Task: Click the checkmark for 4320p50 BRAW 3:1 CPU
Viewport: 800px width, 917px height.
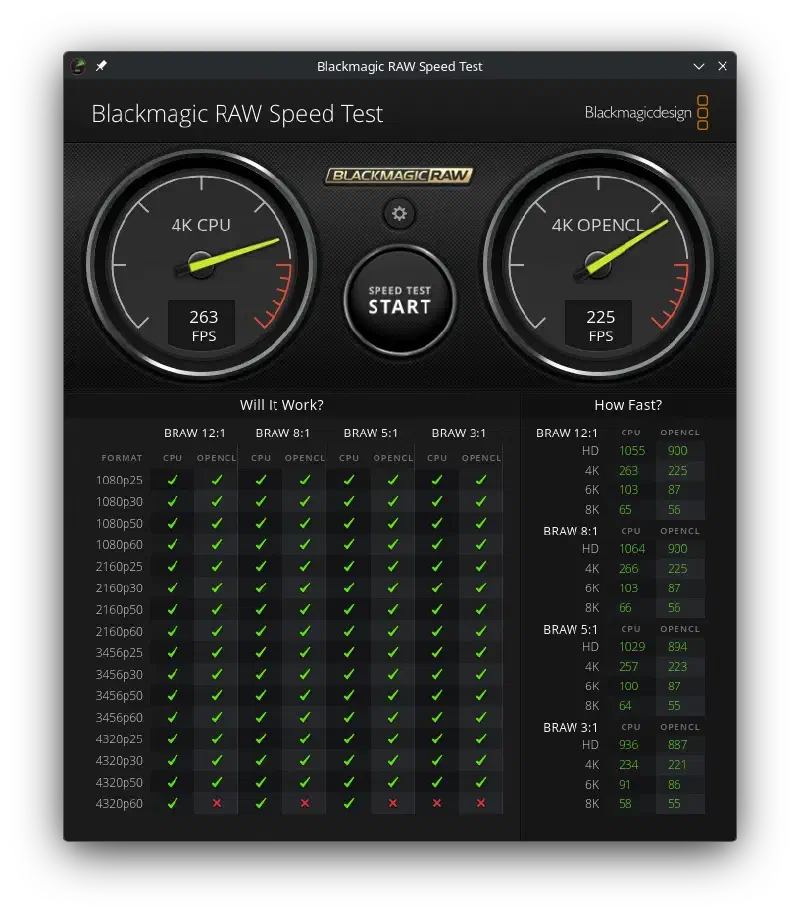Action: [437, 782]
